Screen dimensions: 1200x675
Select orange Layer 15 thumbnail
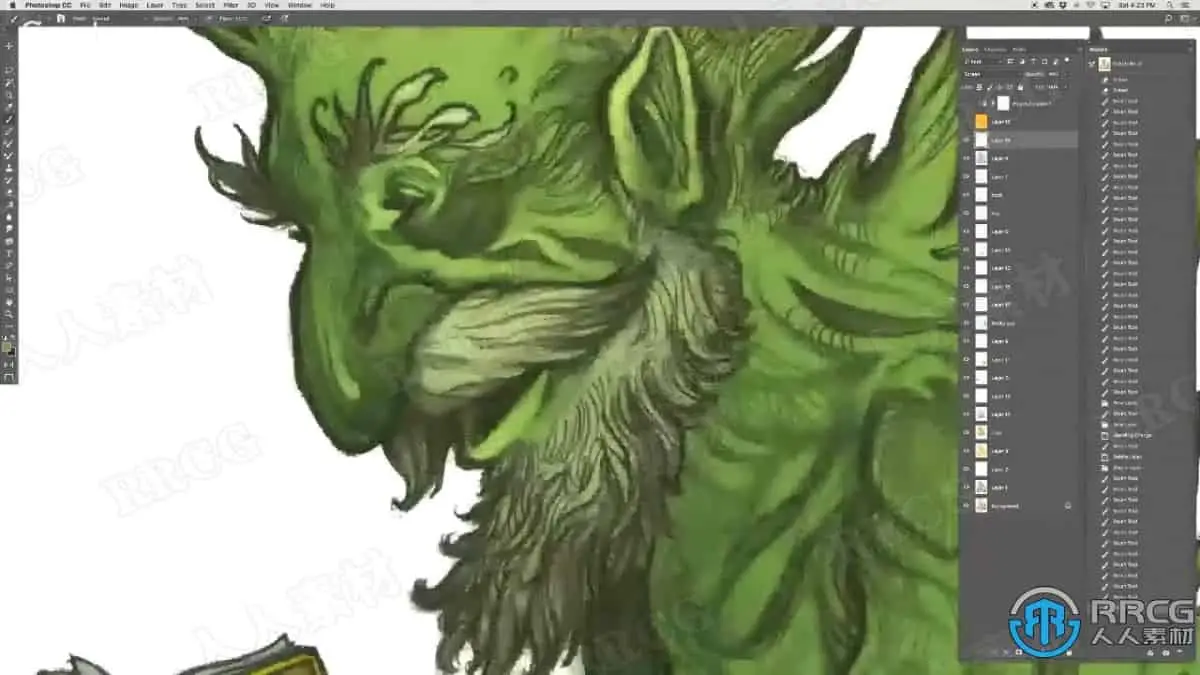981,122
